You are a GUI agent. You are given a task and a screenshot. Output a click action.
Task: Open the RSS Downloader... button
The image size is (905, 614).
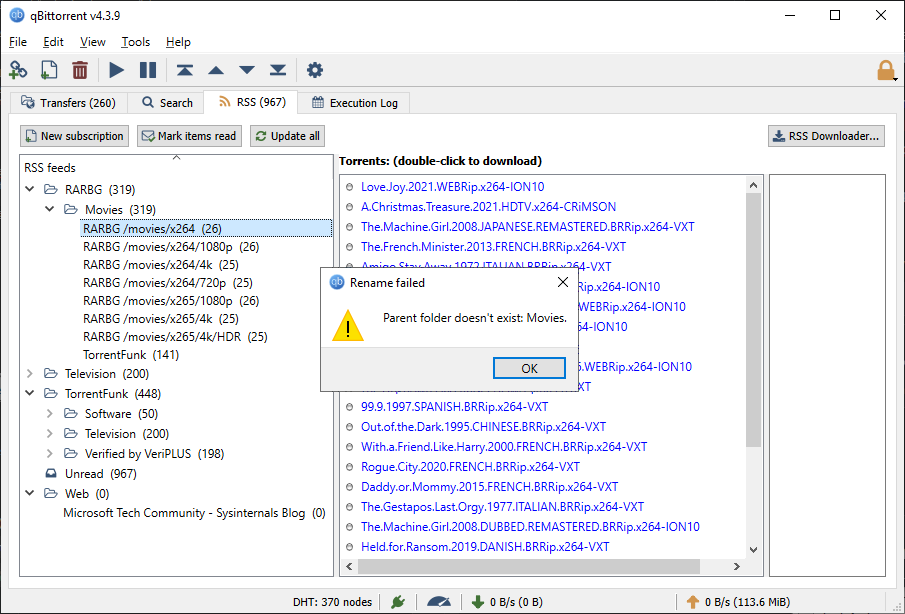point(826,136)
